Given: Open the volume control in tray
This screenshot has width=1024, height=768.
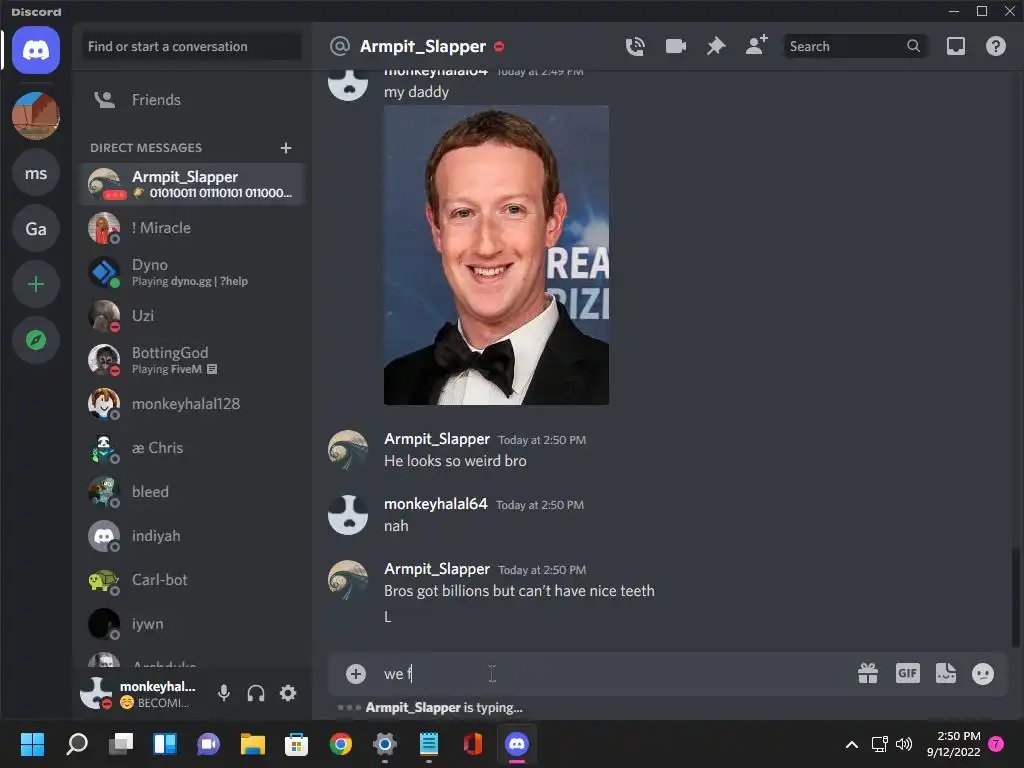Looking at the screenshot, I should 904,744.
